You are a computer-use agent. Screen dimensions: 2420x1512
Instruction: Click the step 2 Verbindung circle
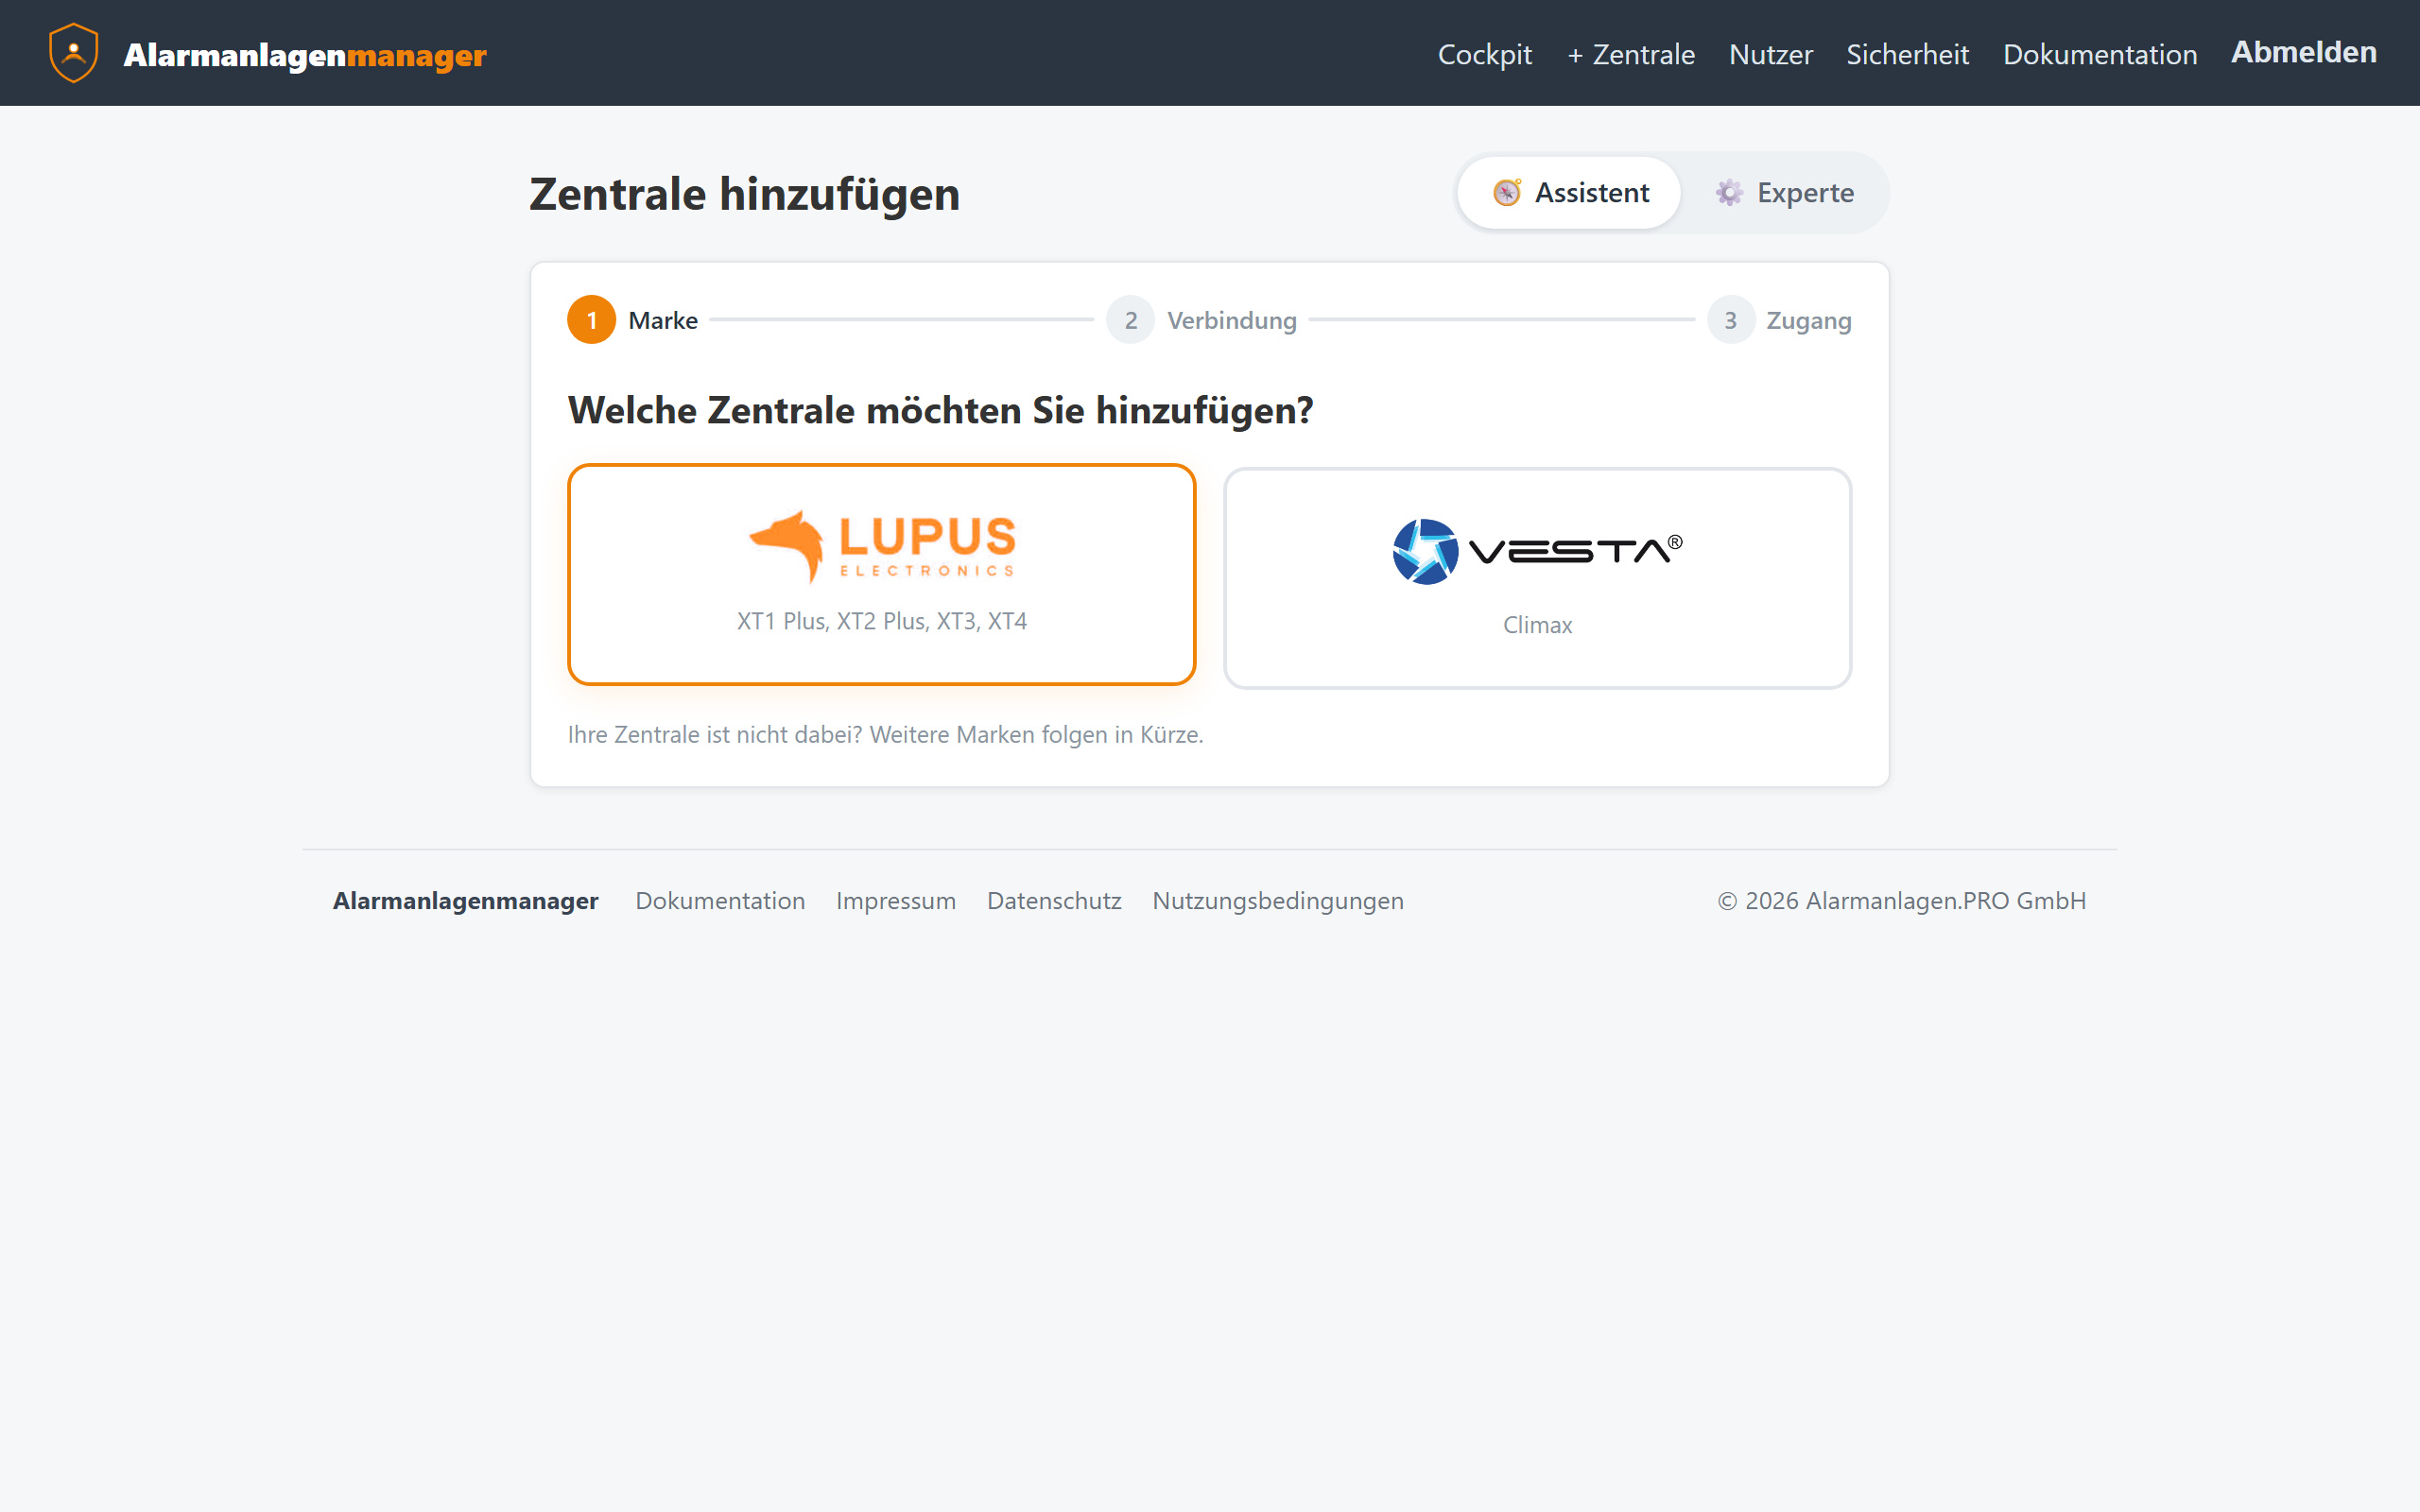point(1130,320)
